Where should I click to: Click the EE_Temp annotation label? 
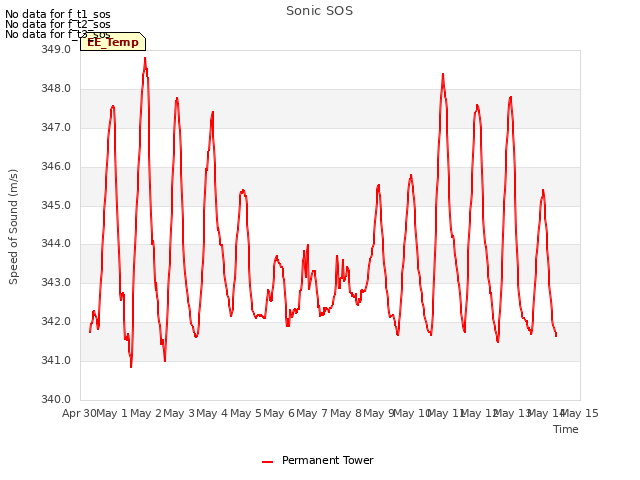point(113,42)
